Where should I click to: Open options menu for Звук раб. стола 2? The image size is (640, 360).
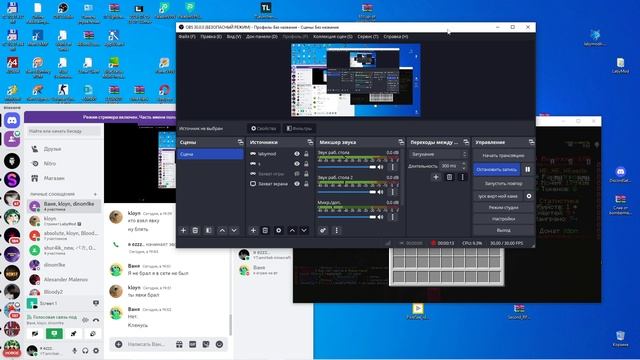coord(393,192)
